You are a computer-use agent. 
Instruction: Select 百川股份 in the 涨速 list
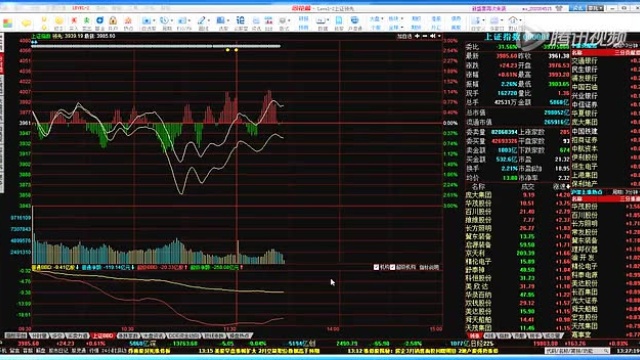click(478, 212)
